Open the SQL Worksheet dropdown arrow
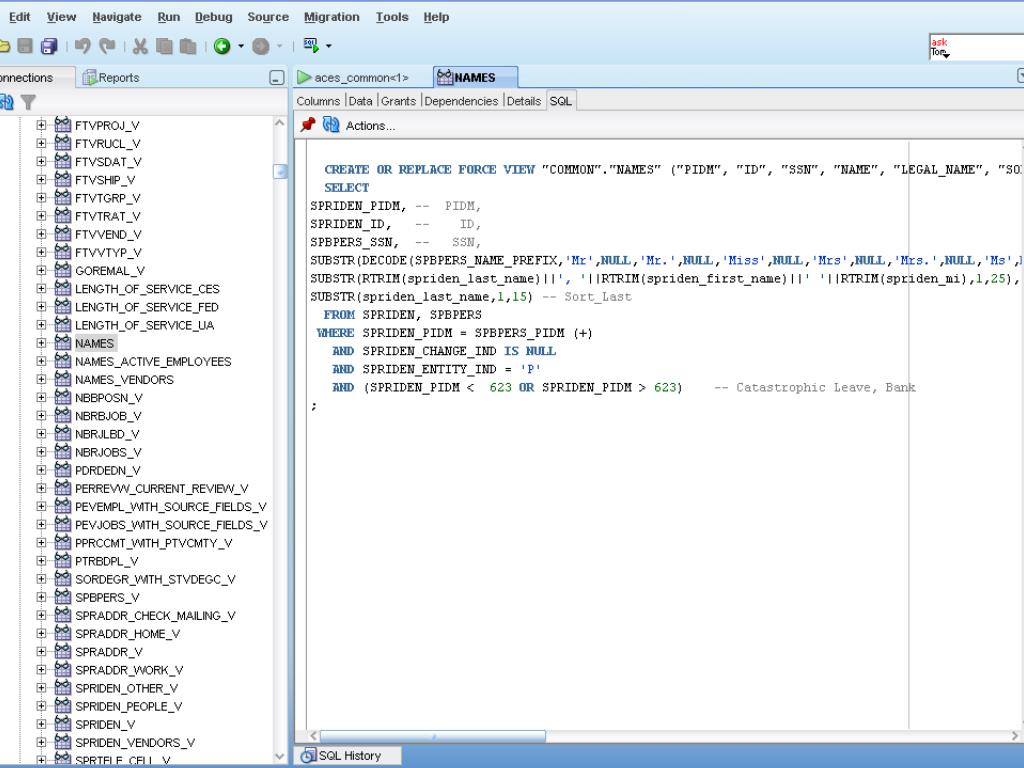This screenshot has height=768, width=1024. (328, 46)
